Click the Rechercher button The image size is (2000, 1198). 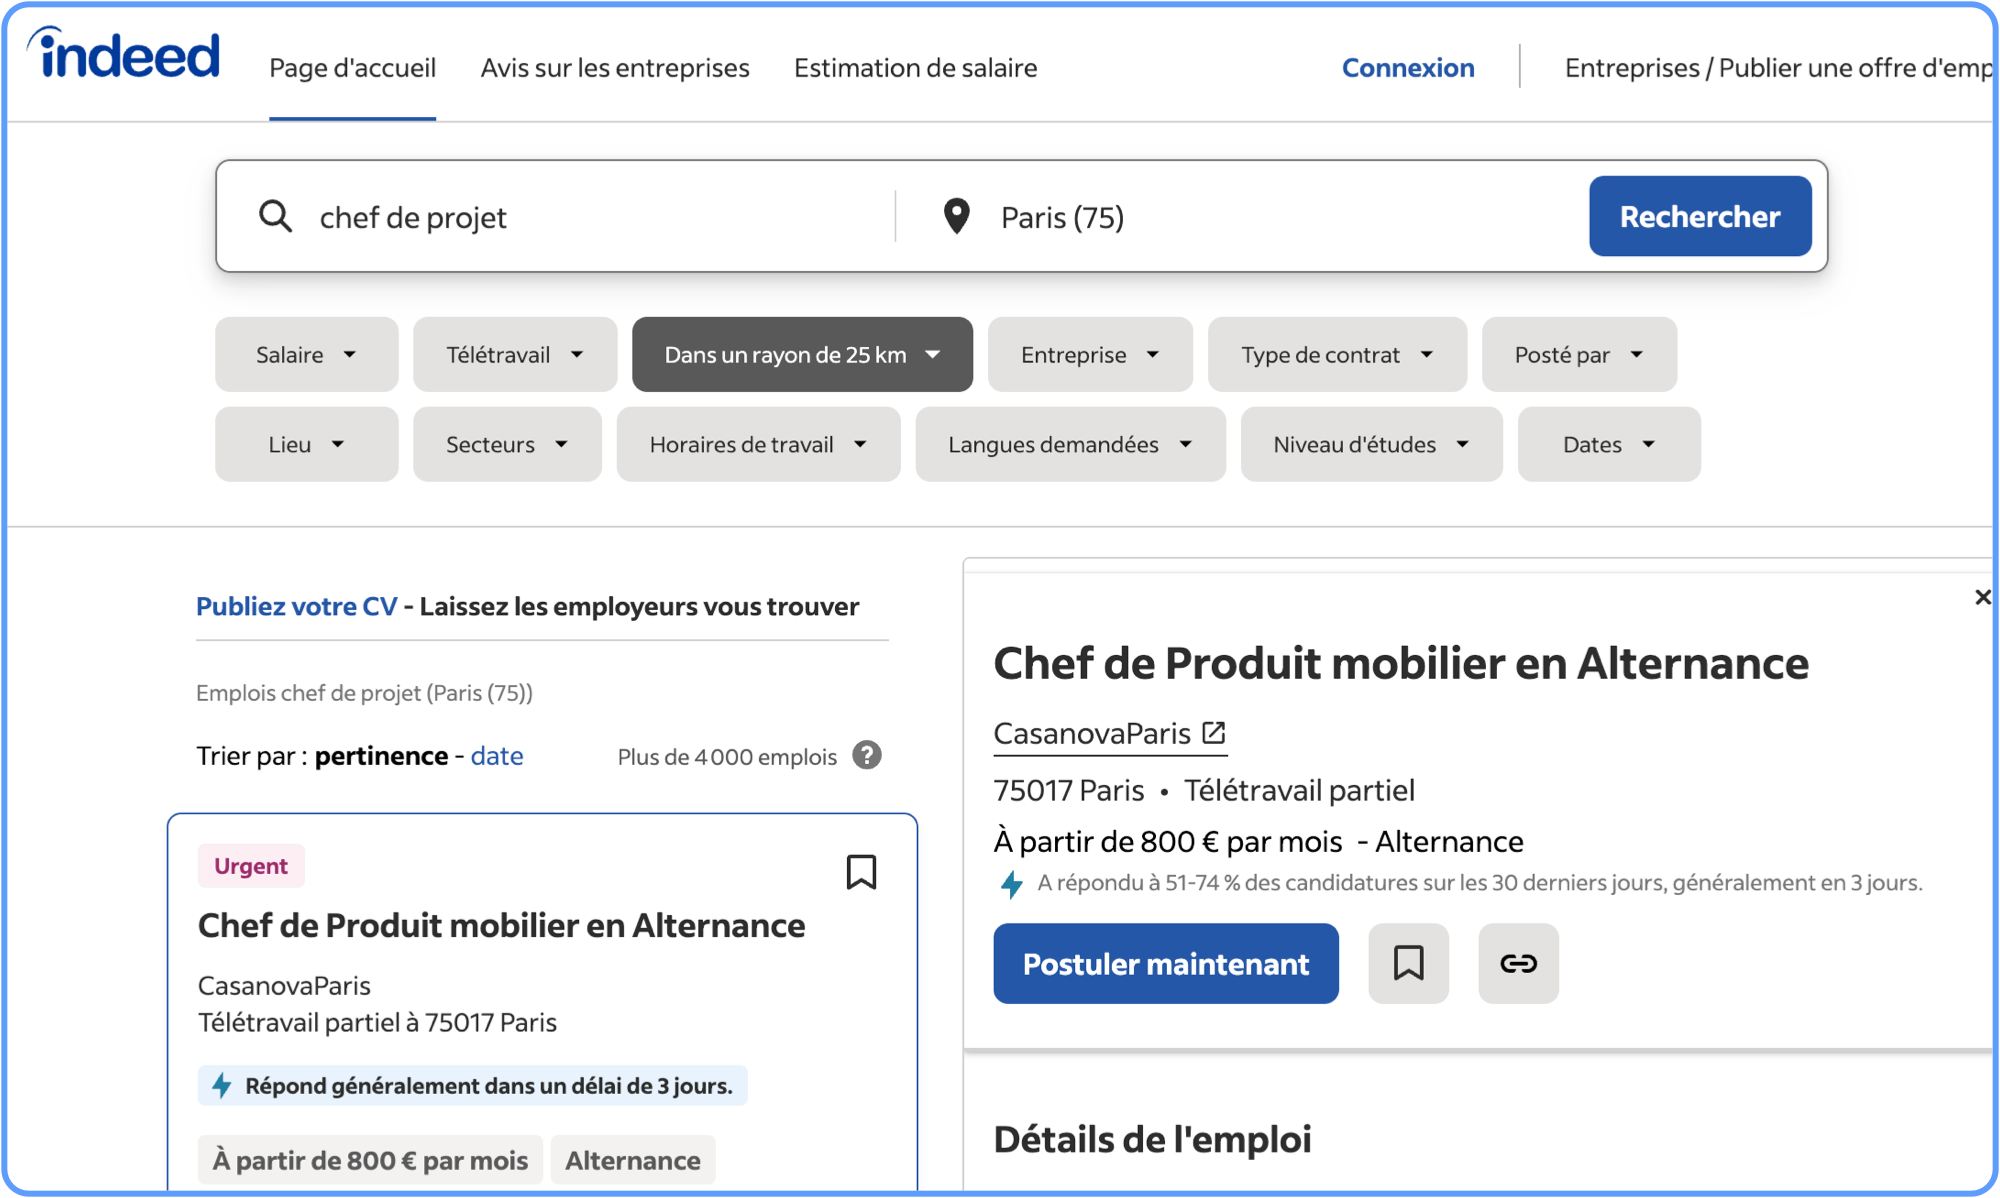1700,216
